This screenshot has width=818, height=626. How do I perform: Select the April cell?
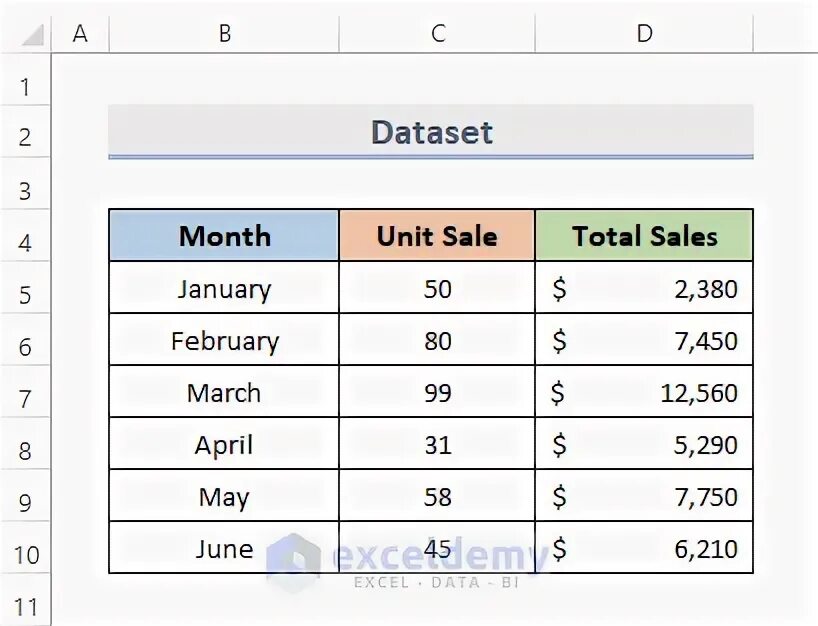click(224, 445)
